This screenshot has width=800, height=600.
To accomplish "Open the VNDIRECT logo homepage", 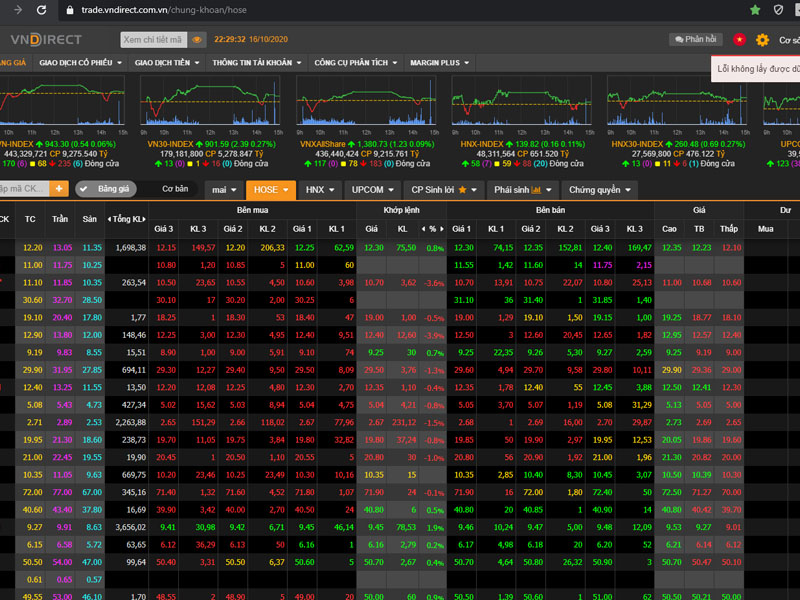I will (46, 39).
